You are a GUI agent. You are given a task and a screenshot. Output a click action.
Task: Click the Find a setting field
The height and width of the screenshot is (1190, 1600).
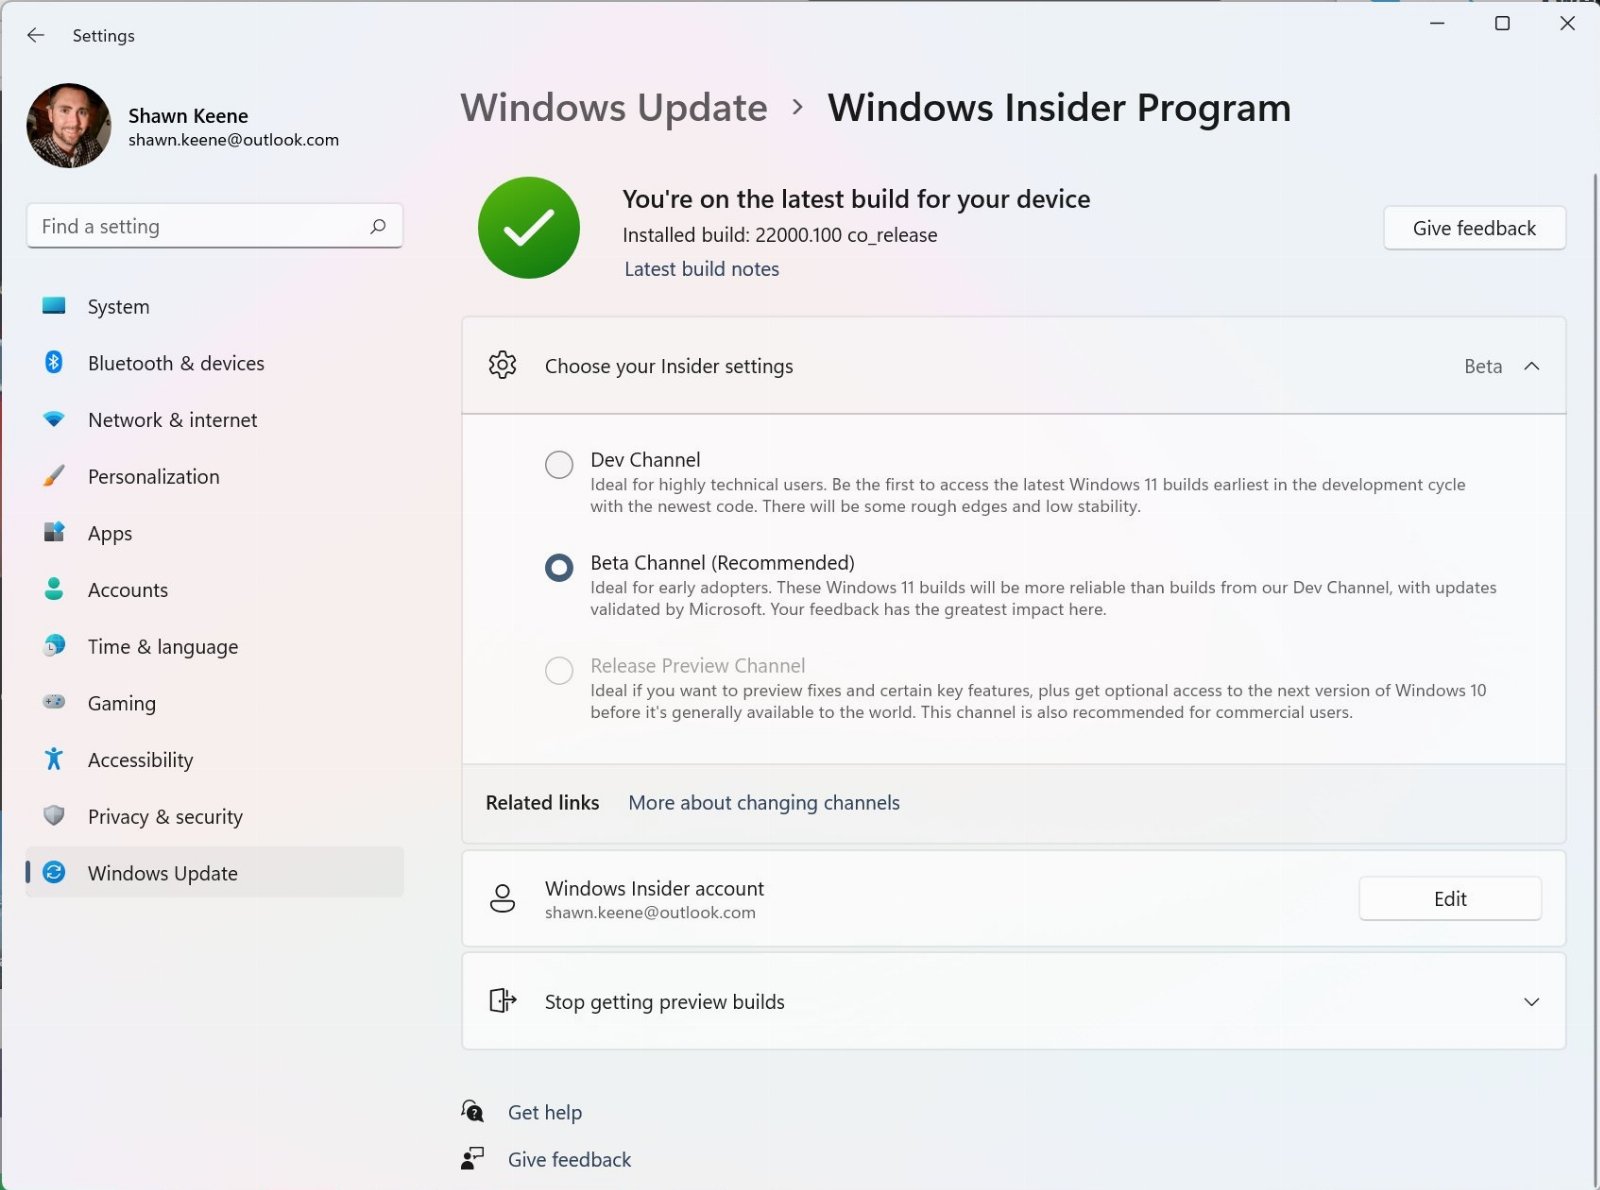(x=215, y=226)
